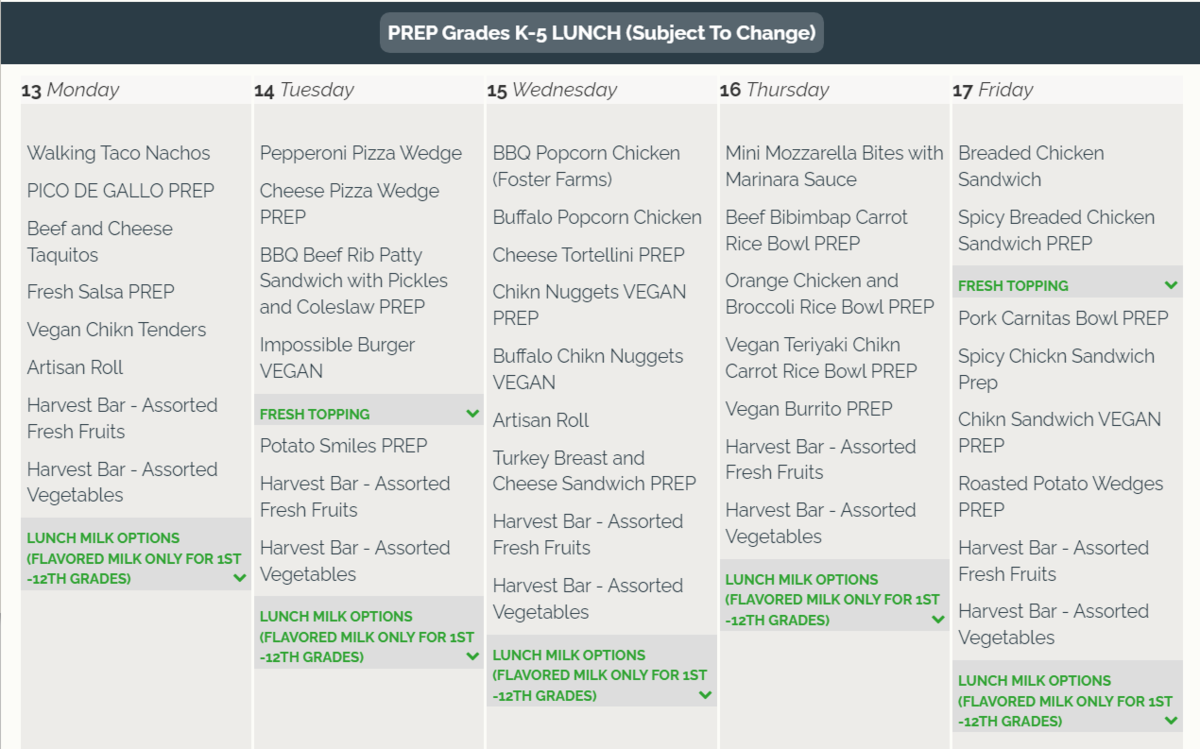Expand Monday's Lunch Milk Options chevron

coord(239,578)
